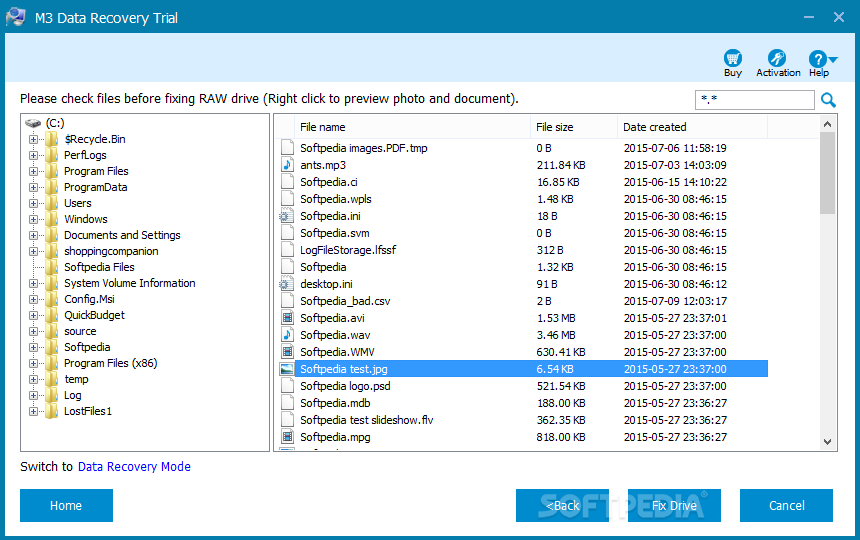This screenshot has width=860, height=540.
Task: Select the Softpedia Files folder
Action: (x=99, y=267)
